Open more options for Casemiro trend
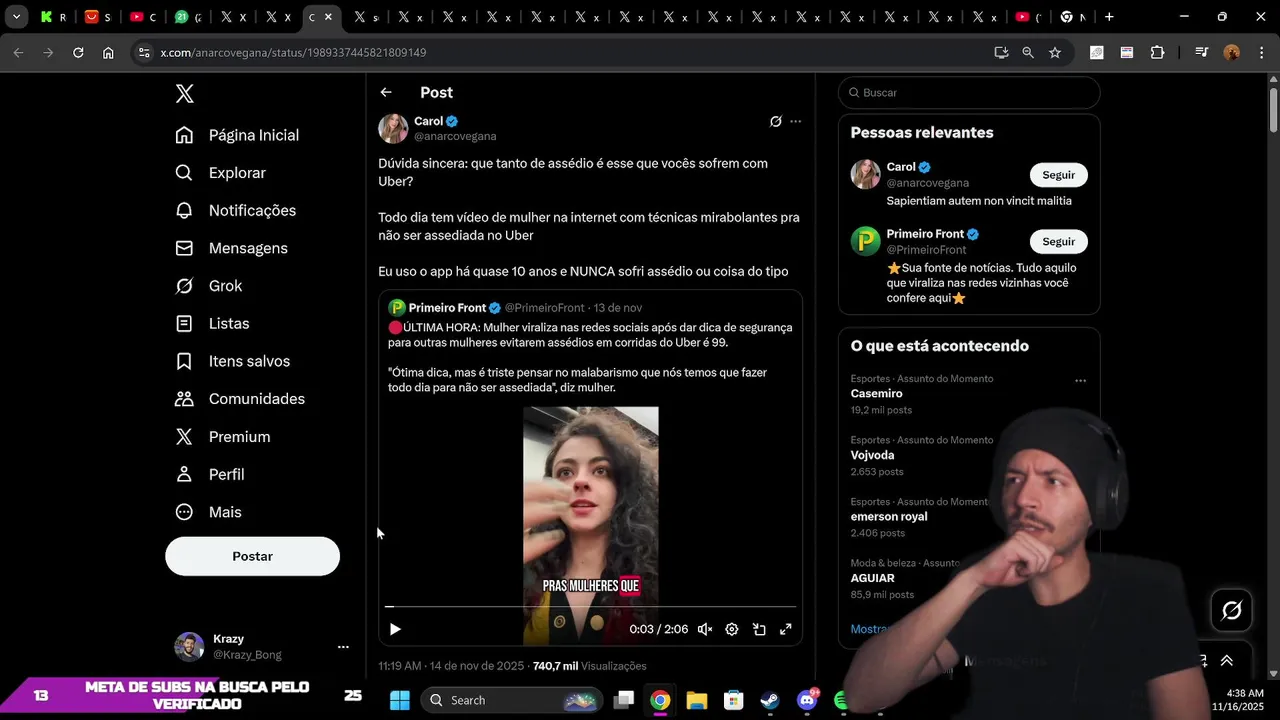Viewport: 1280px width, 720px height. coord(1080,381)
